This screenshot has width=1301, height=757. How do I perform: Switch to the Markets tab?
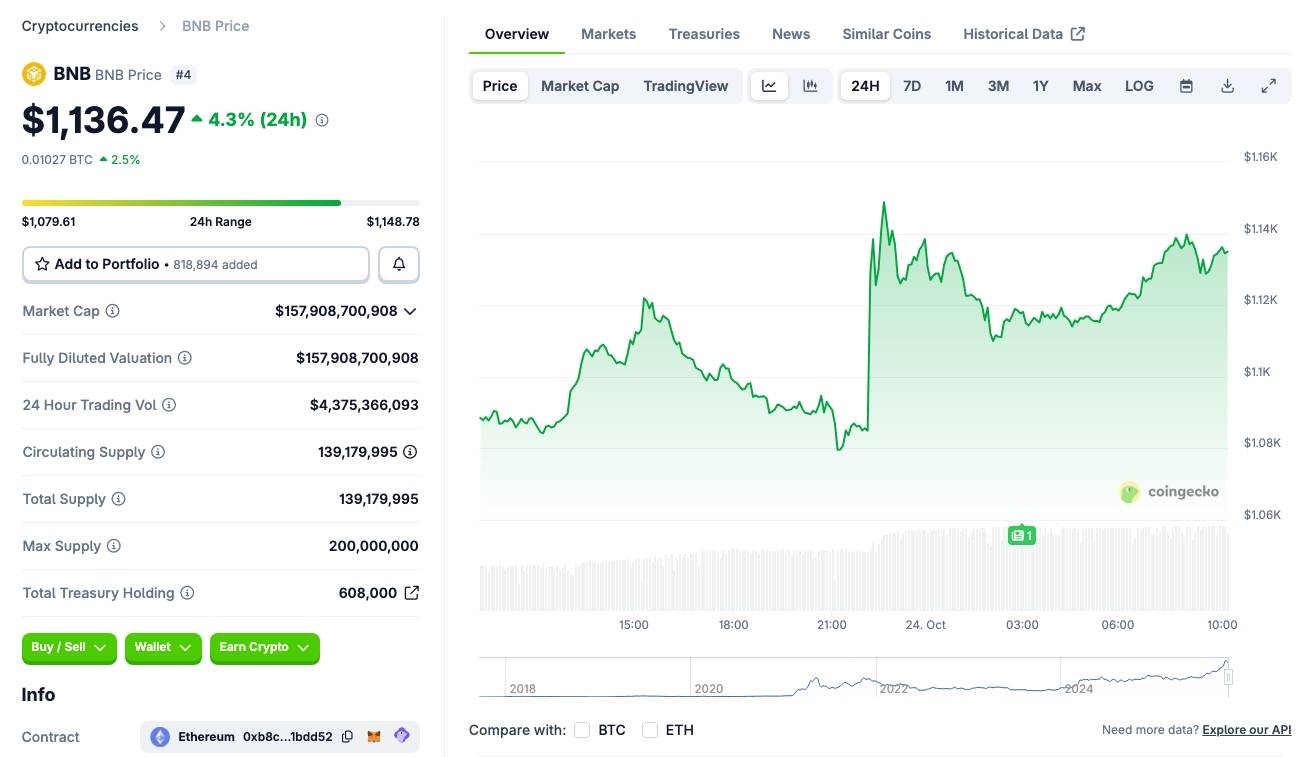click(x=608, y=33)
